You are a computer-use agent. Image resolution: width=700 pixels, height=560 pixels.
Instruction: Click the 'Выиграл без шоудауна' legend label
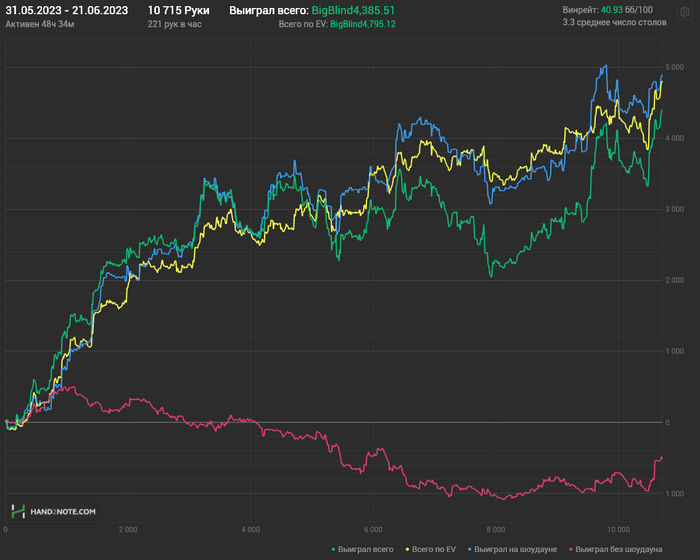pos(619,549)
